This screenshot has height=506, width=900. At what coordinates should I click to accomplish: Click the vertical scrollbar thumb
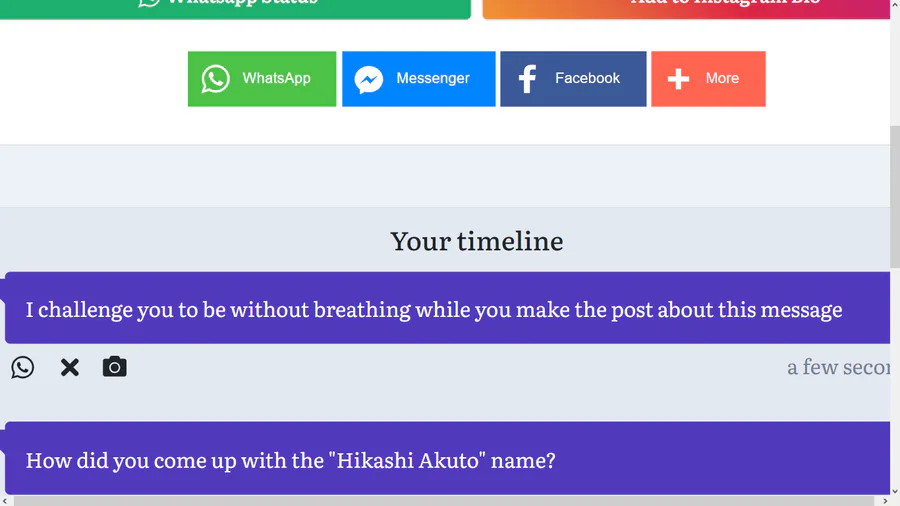(894, 195)
